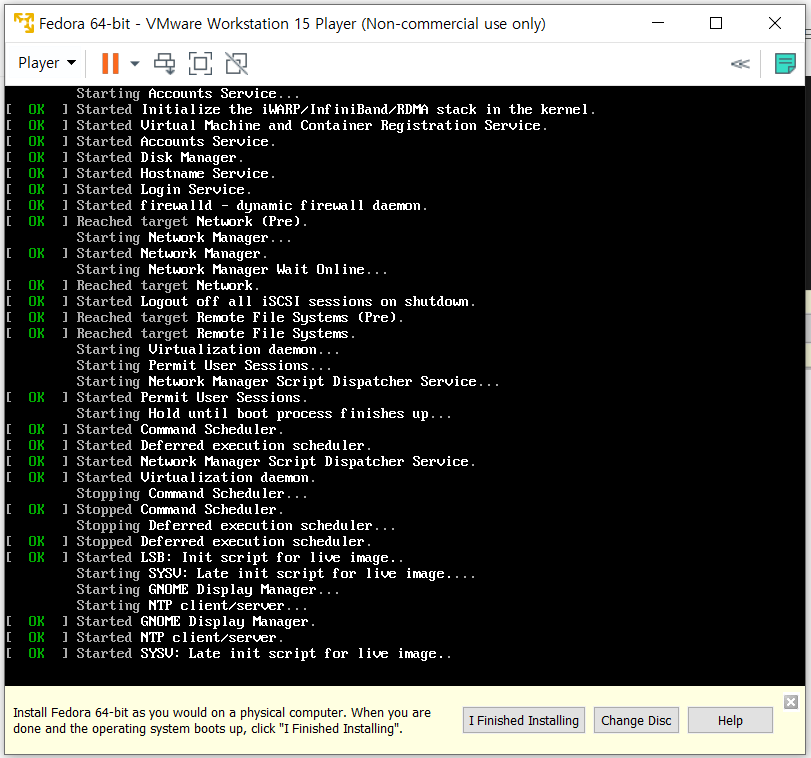The height and width of the screenshot is (758, 811).
Task: Click 'Started firewalld - dynamic firewall daemon' line
Action: [217, 206]
